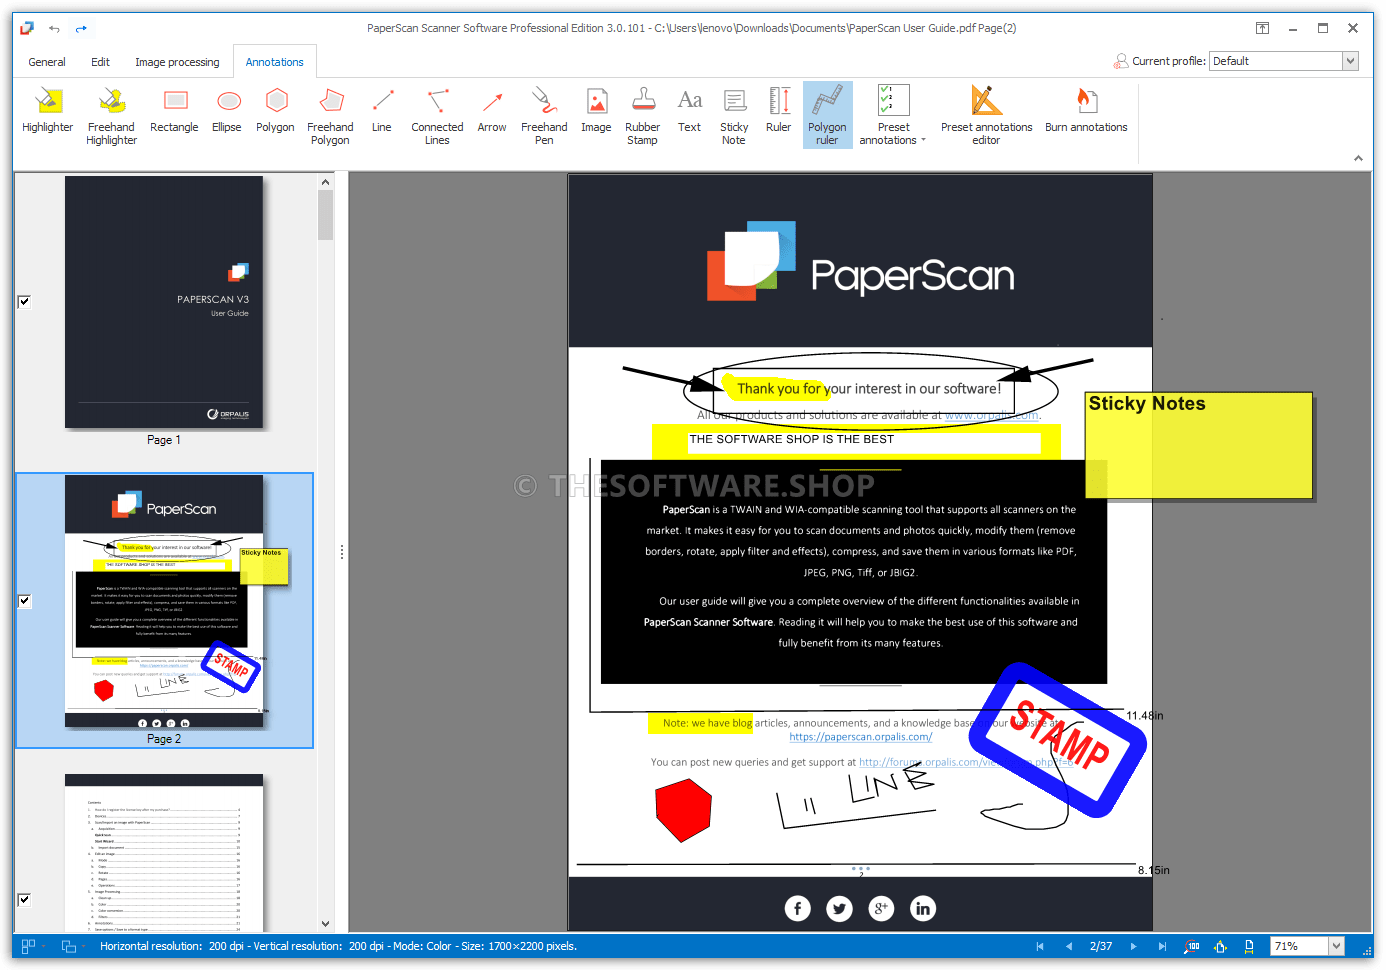Image resolution: width=1386 pixels, height=970 pixels.
Task: Click the Burn annotations icon
Action: coord(1086,110)
